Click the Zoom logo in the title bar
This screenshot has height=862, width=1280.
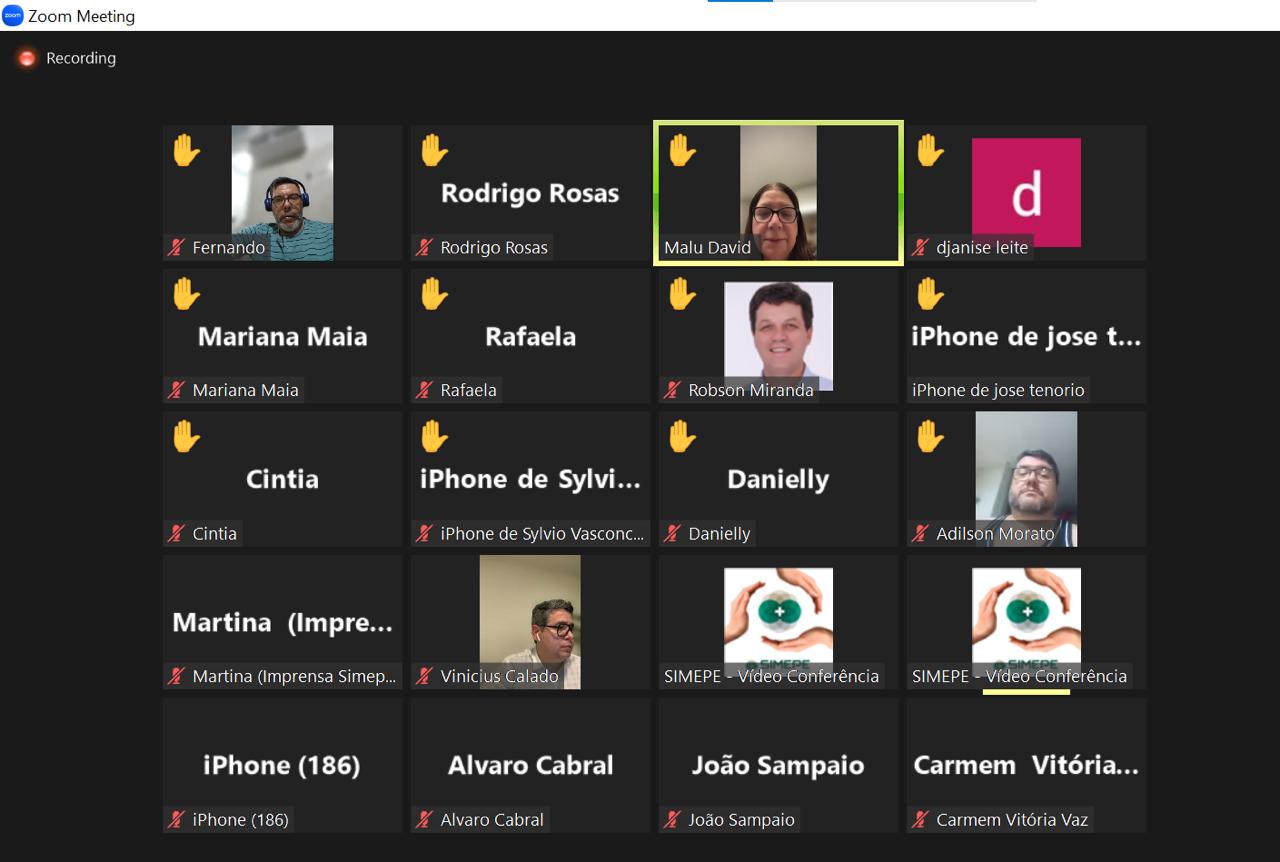click(x=13, y=16)
